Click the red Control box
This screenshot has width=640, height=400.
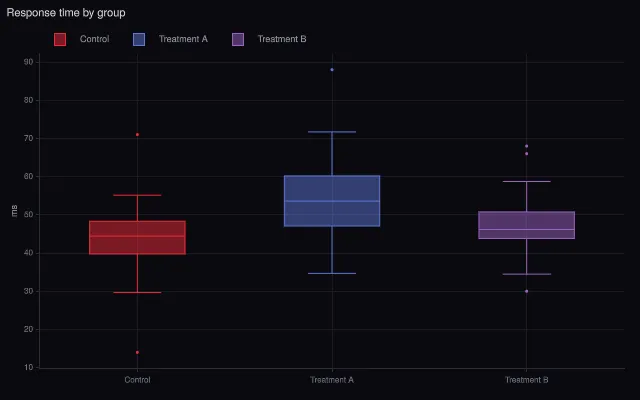tap(138, 238)
